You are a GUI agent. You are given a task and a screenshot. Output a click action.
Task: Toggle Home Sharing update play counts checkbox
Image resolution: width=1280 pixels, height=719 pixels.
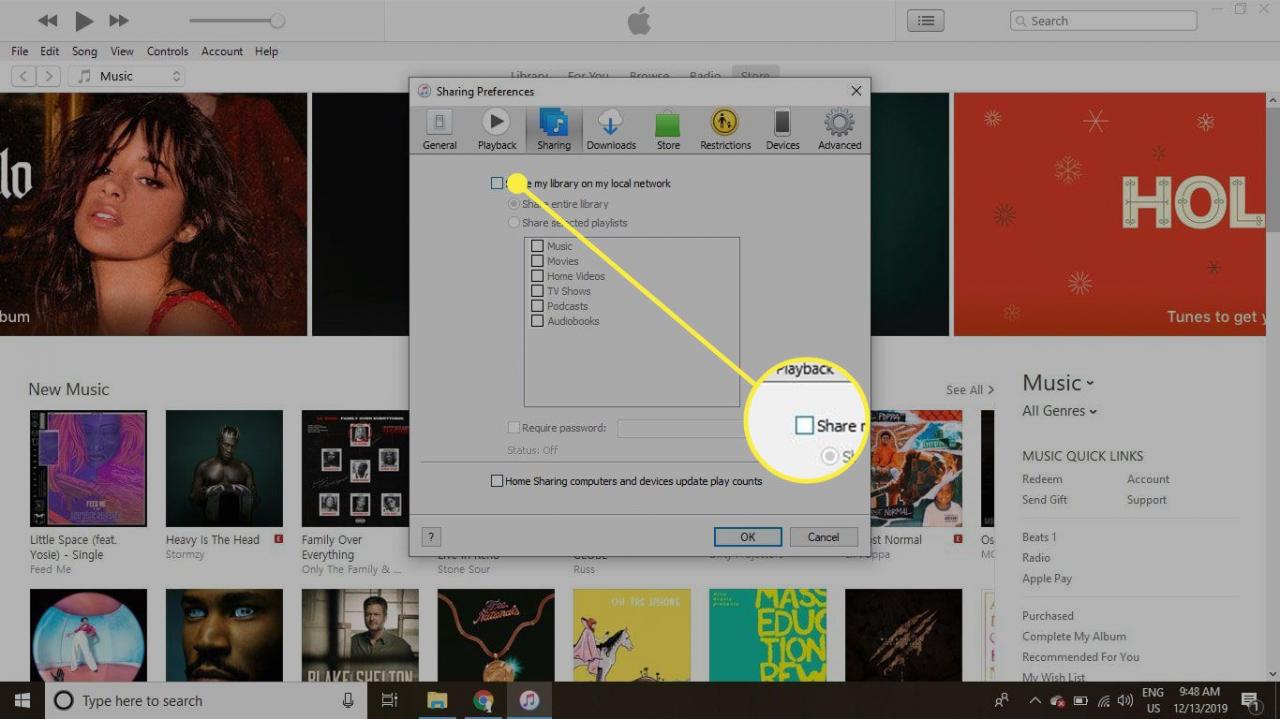point(497,481)
